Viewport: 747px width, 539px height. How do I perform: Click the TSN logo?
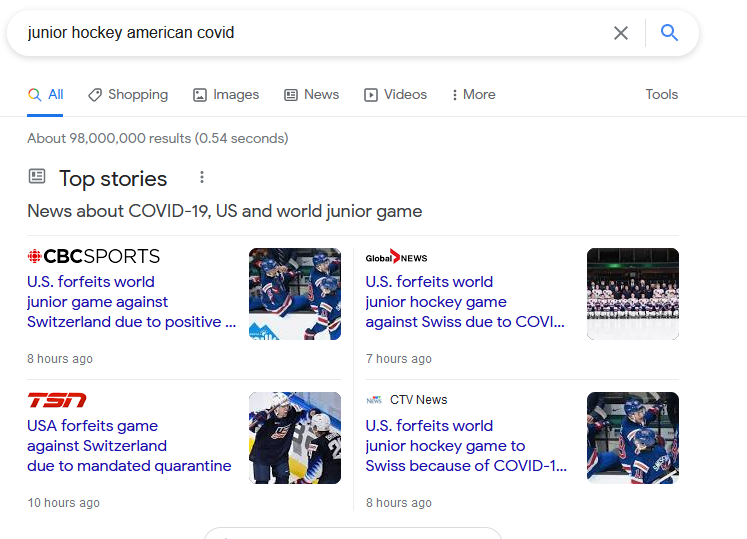[57, 400]
